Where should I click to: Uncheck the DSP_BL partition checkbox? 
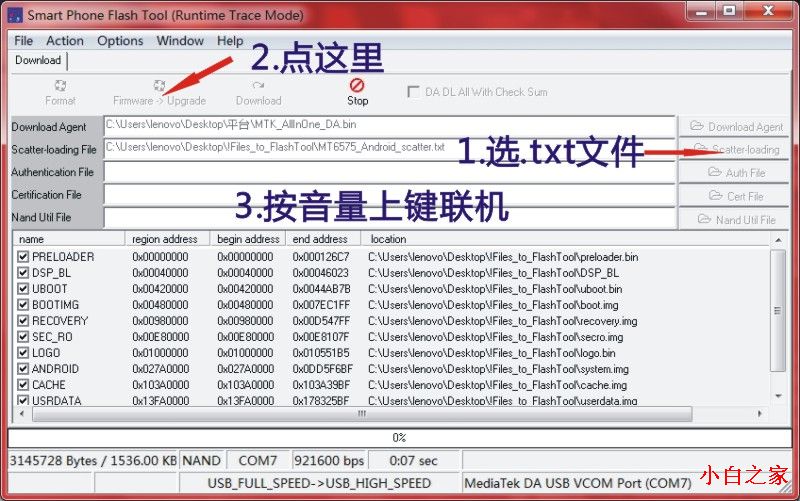(23, 273)
